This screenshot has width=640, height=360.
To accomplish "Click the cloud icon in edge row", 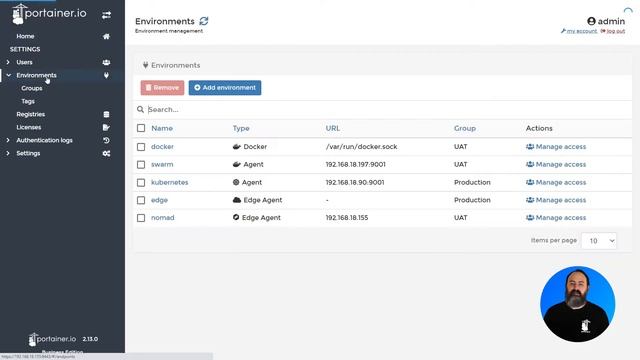I will tap(237, 200).
